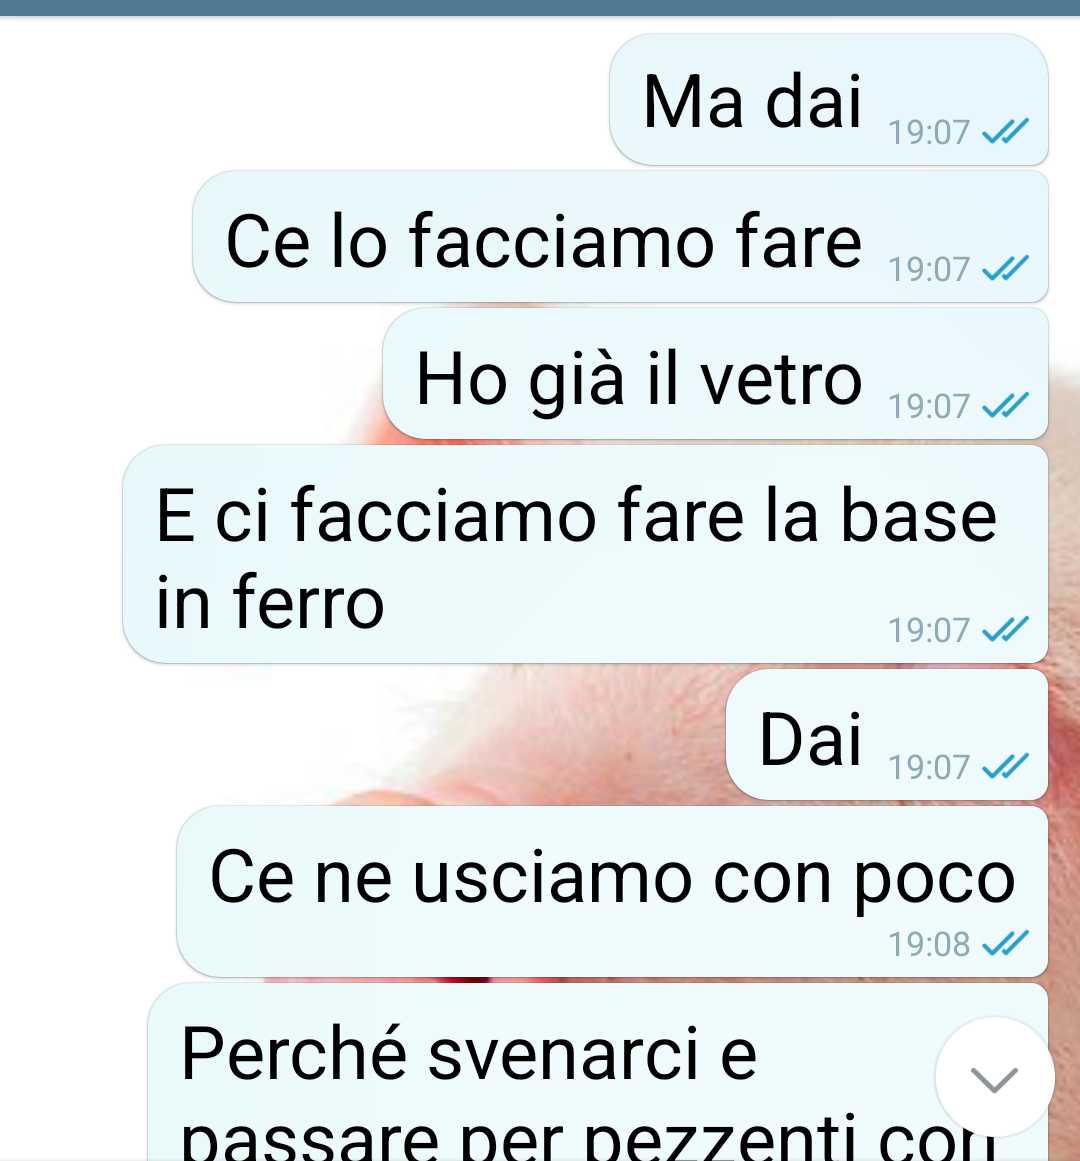Select the "Ho già il vetro" message
This screenshot has width=1080, height=1161.
pos(715,373)
